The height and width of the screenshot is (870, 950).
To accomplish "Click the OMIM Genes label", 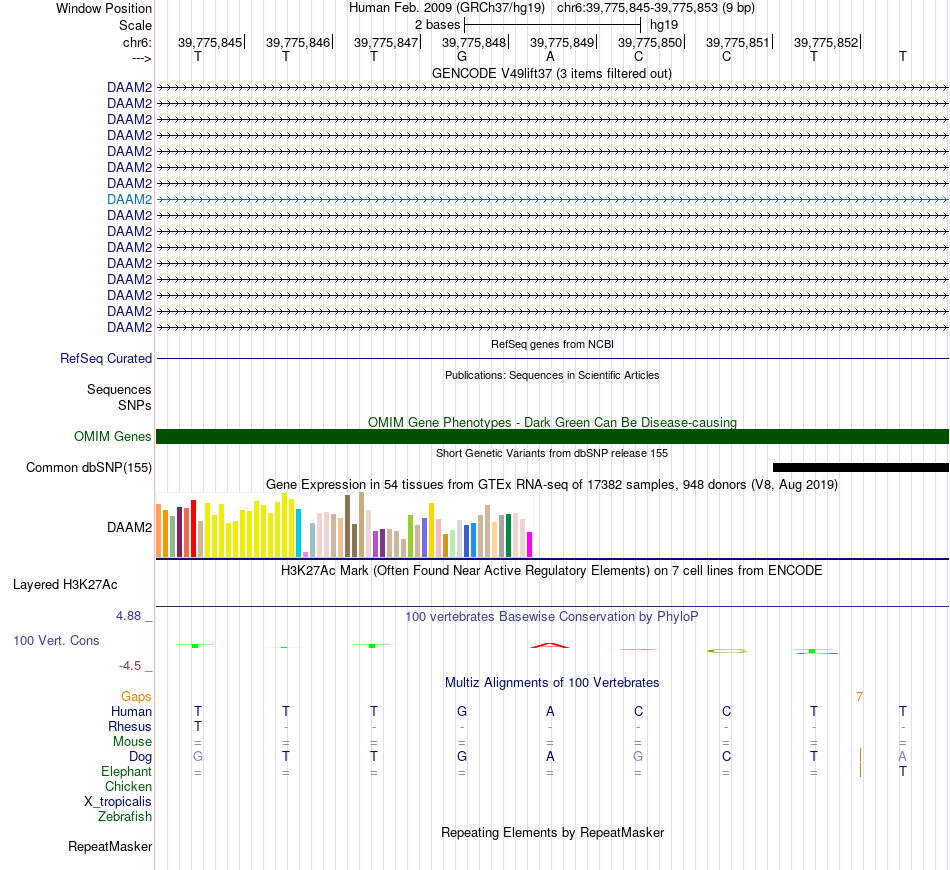I will (x=112, y=436).
